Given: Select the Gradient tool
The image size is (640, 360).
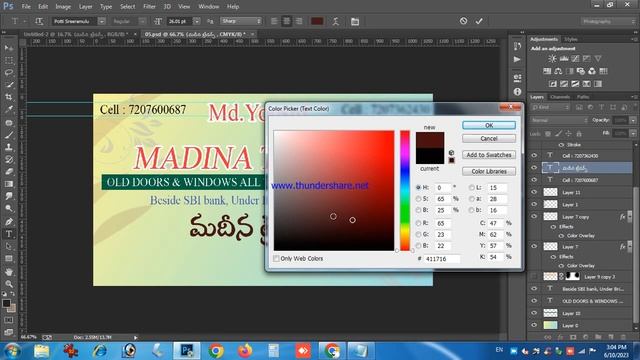Looking at the screenshot, I should [9, 184].
